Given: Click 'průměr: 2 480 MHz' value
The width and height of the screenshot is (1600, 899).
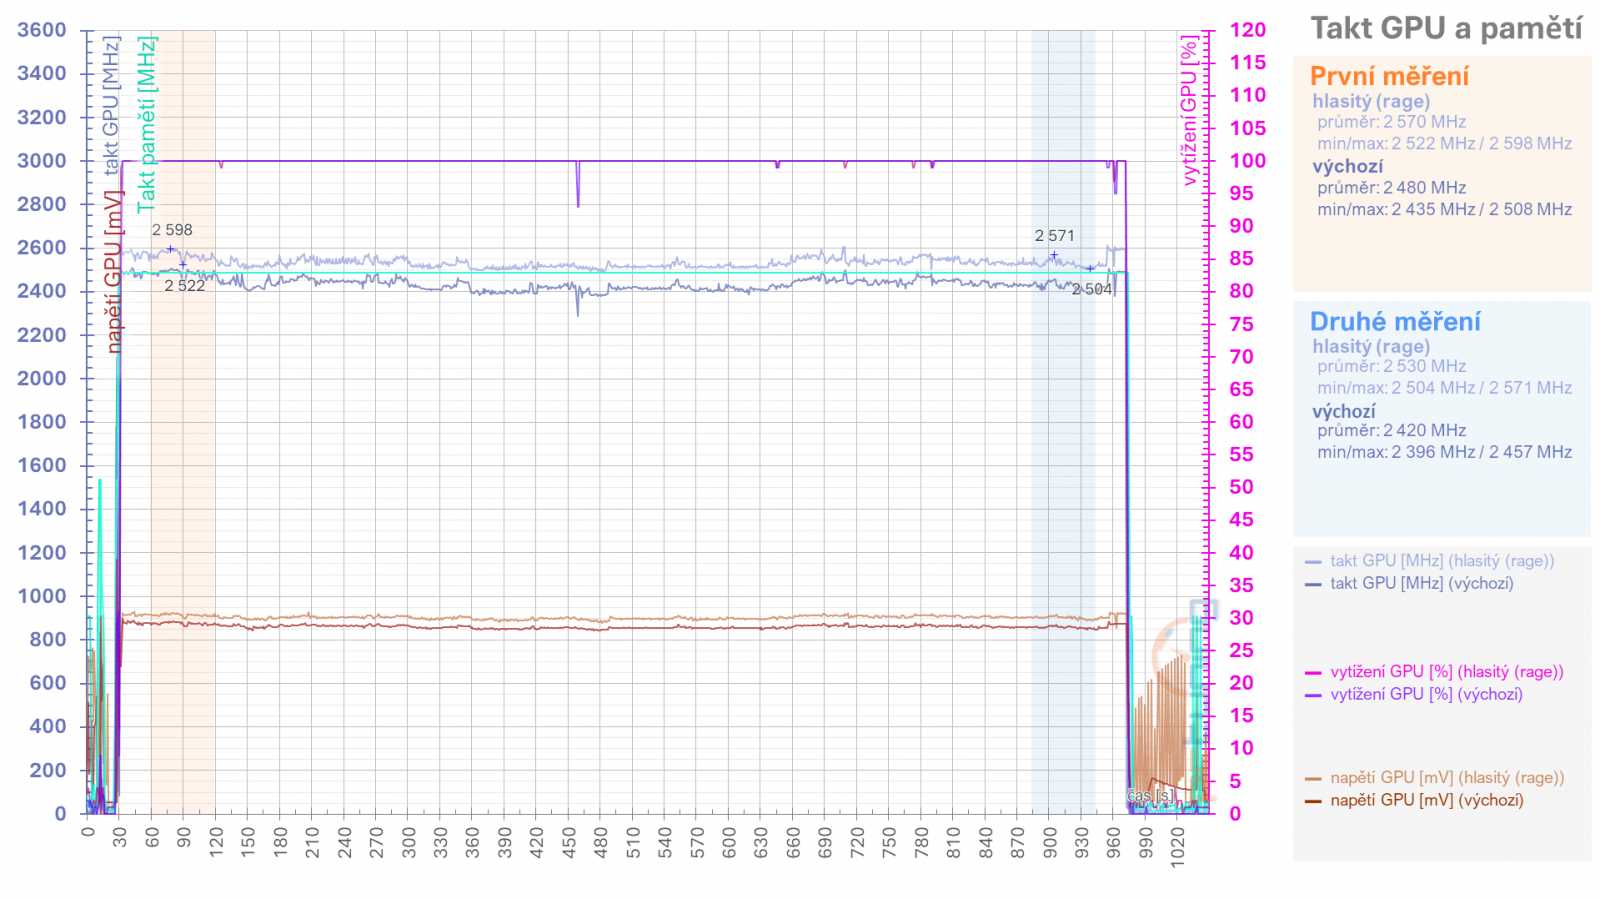Looking at the screenshot, I should pos(1391,188).
